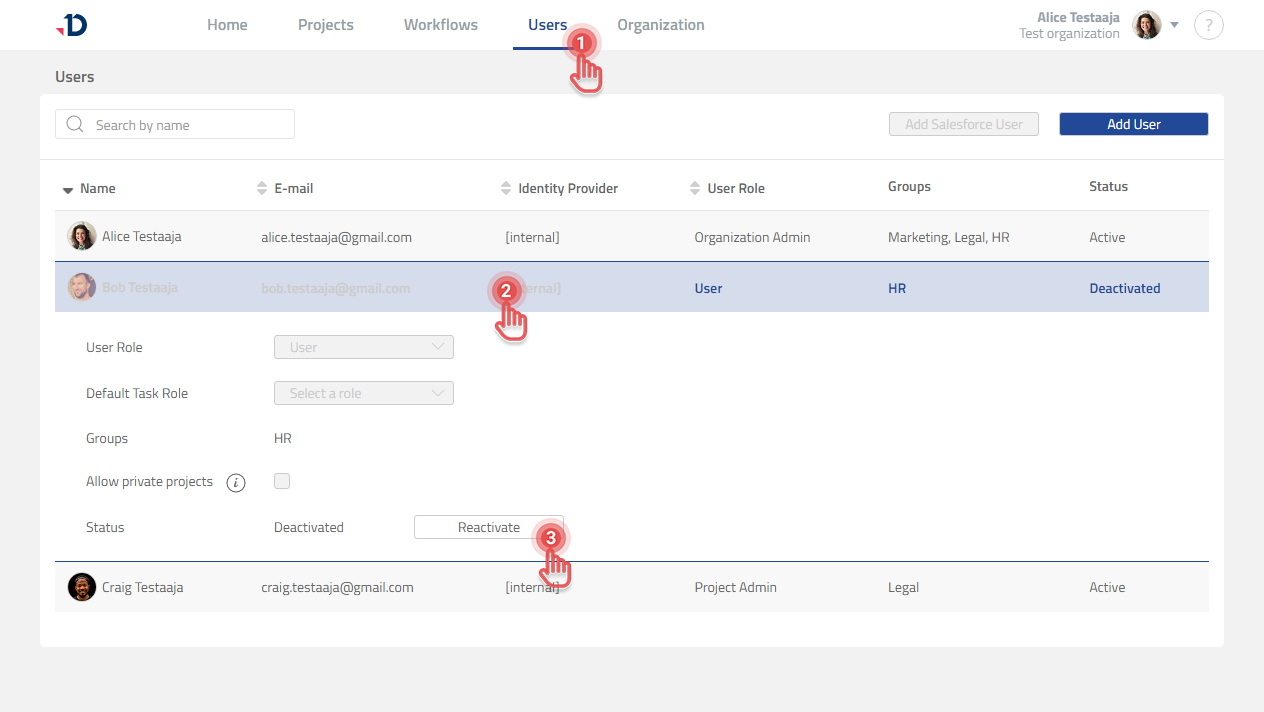Open the help question mark icon
The height and width of the screenshot is (712, 1264).
click(1208, 25)
